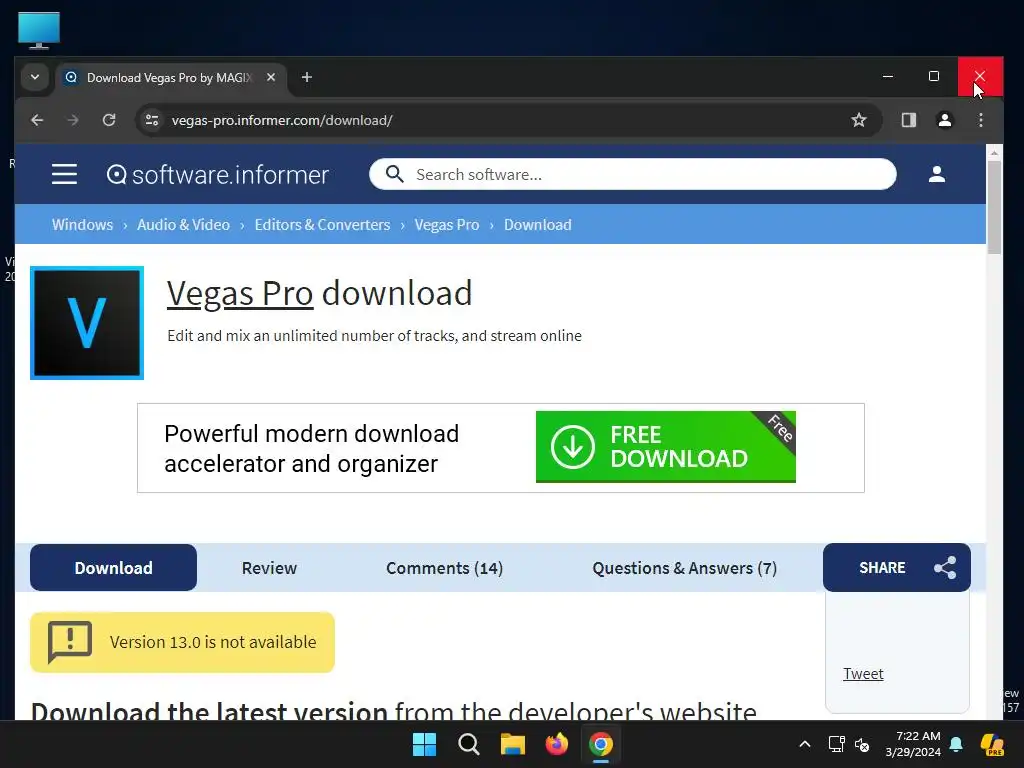The height and width of the screenshot is (768, 1024).
Task: Focus the Search software input field
Action: 632,174
